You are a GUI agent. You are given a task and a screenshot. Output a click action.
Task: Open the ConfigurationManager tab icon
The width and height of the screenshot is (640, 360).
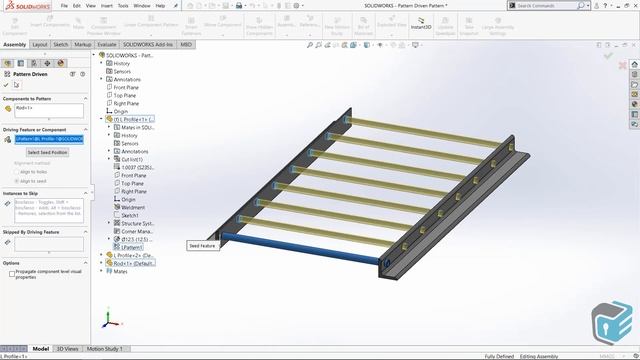pos(34,63)
